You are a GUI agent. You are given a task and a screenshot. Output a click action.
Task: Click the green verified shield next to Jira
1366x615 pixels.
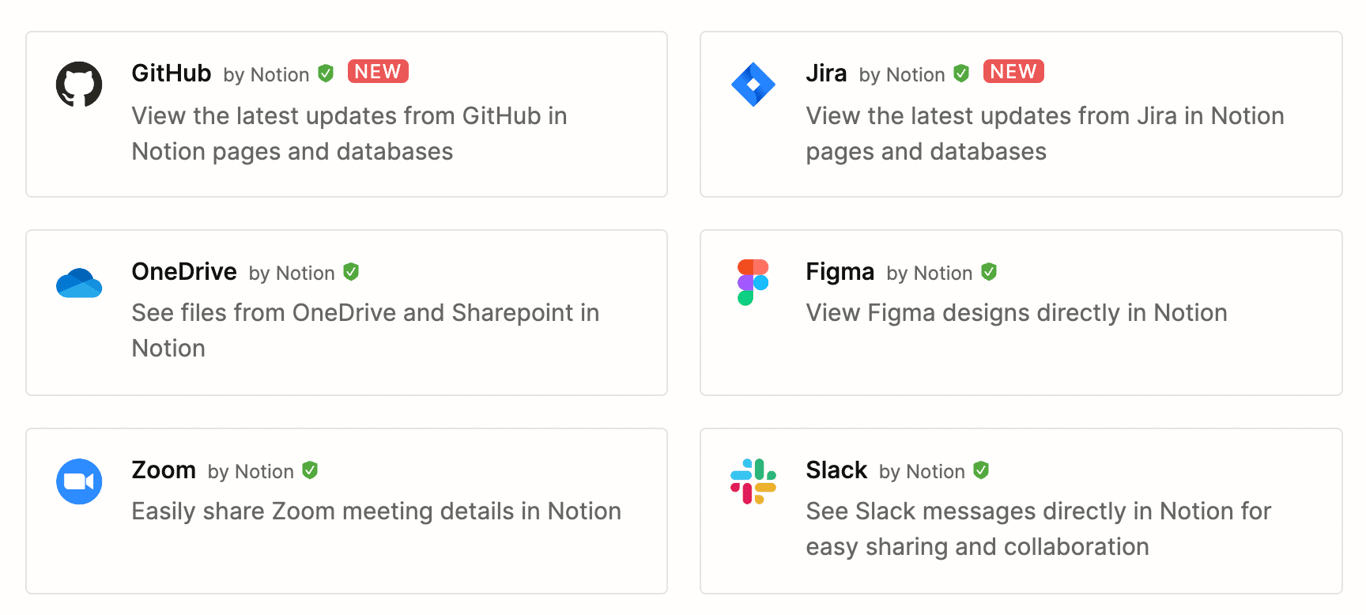(x=961, y=73)
